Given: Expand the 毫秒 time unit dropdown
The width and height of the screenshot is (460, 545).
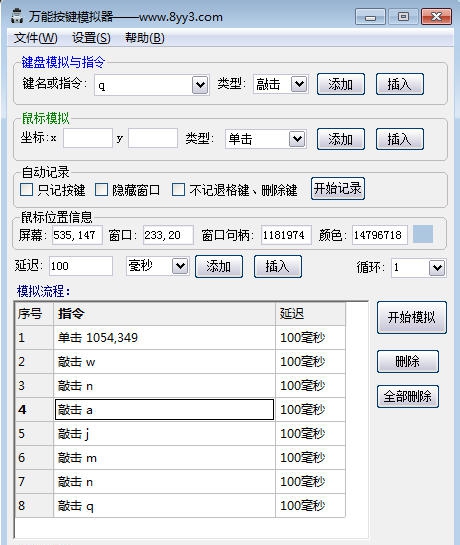Looking at the screenshot, I should click(x=180, y=266).
